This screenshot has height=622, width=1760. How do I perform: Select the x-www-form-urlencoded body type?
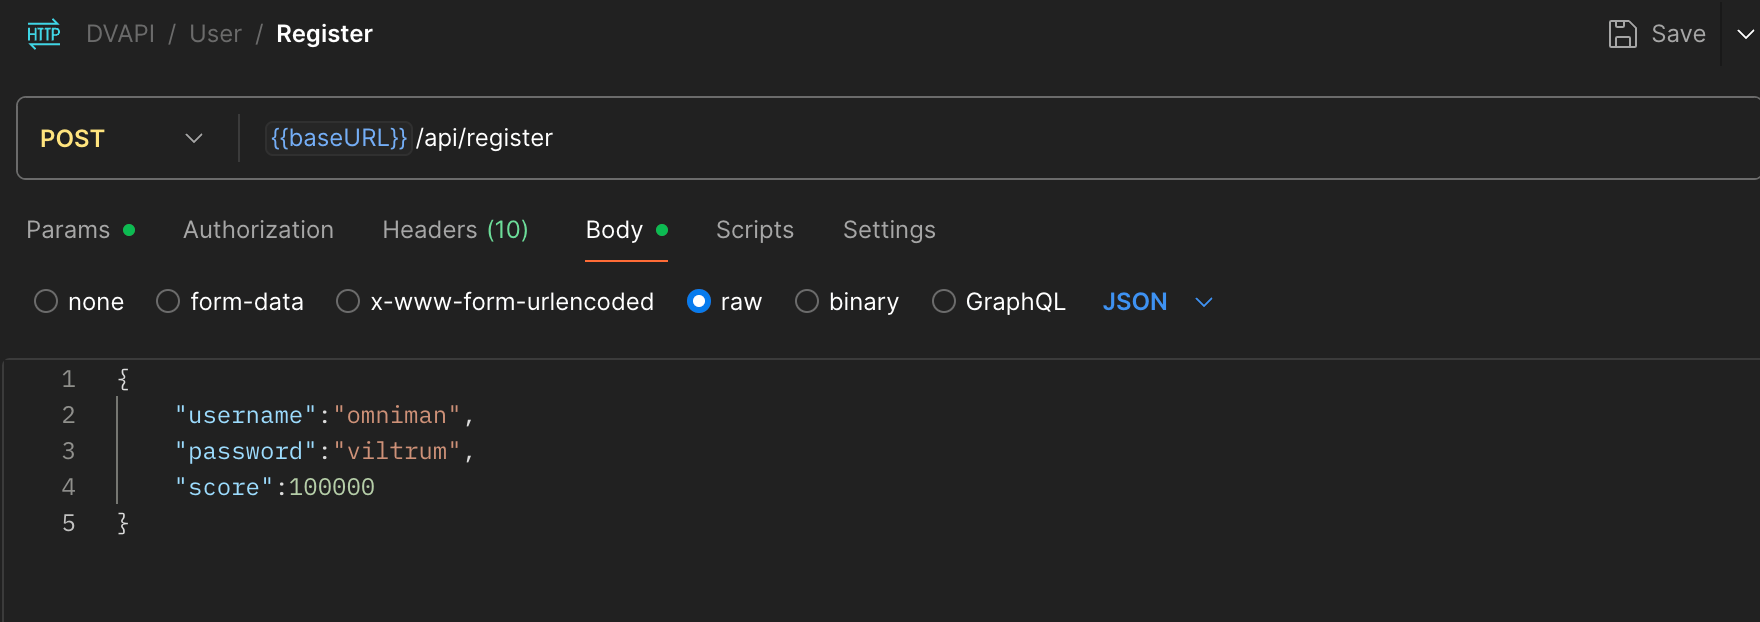(348, 301)
